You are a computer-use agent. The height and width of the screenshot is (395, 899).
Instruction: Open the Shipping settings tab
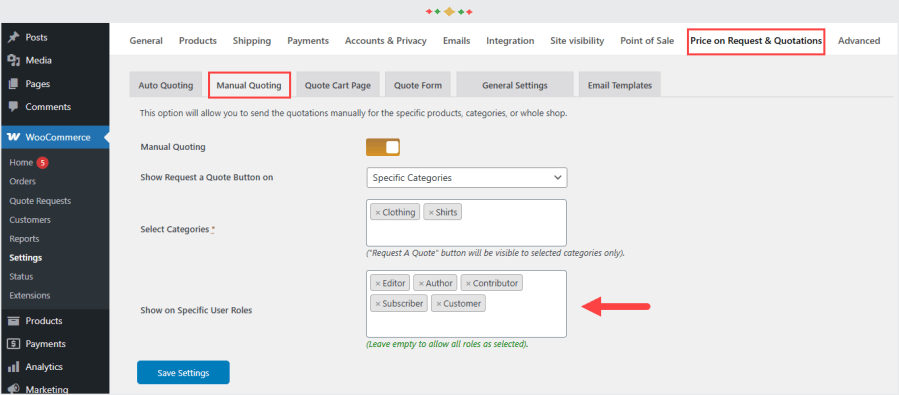(252, 41)
